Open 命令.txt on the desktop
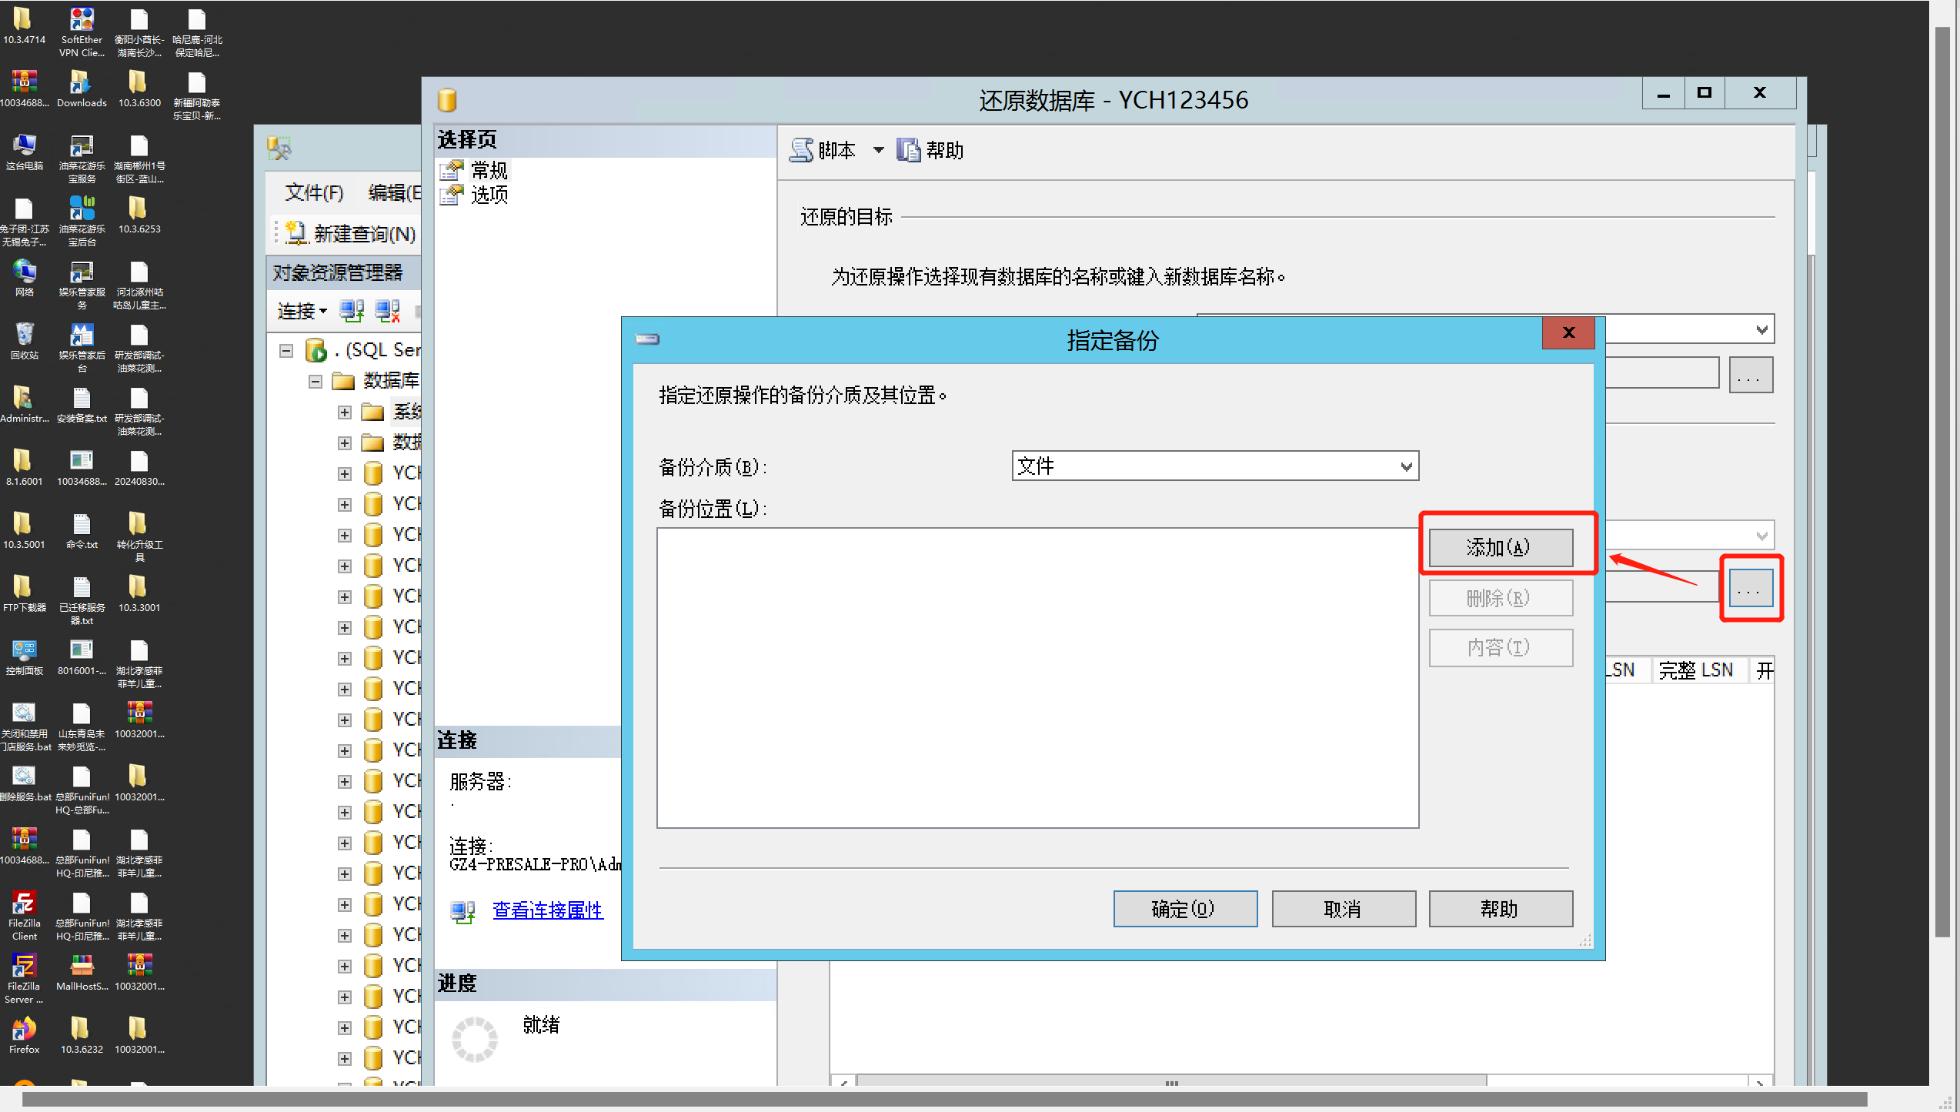Viewport: 1960px width, 1112px height. pos(81,530)
